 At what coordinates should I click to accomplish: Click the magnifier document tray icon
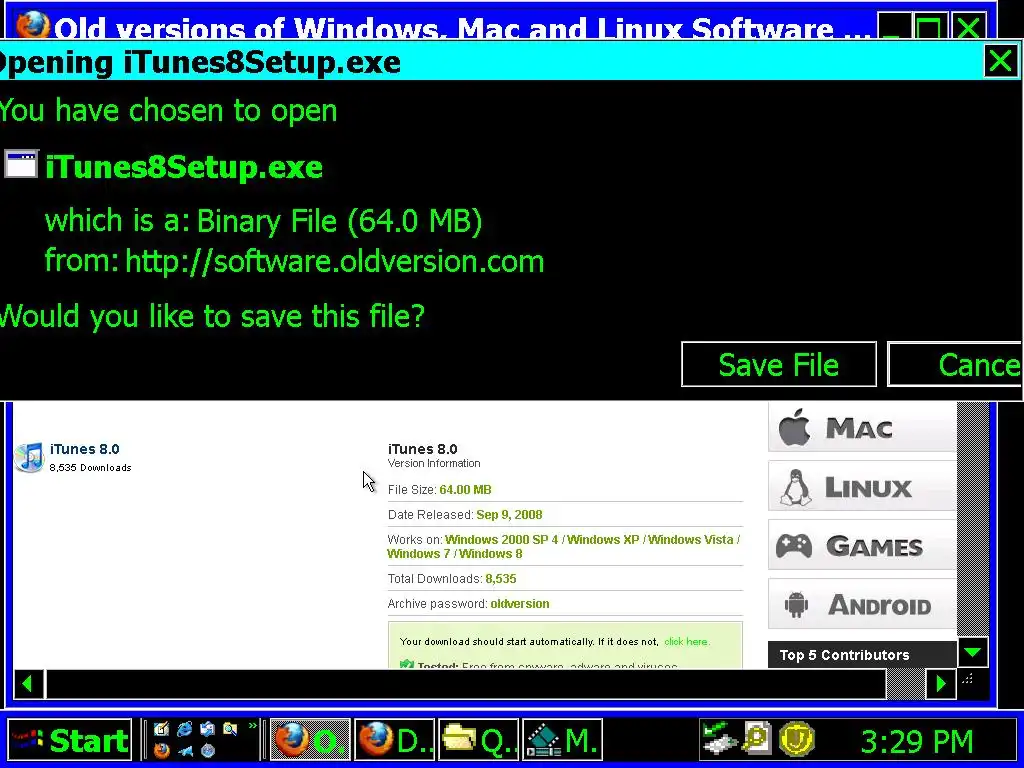click(x=758, y=740)
